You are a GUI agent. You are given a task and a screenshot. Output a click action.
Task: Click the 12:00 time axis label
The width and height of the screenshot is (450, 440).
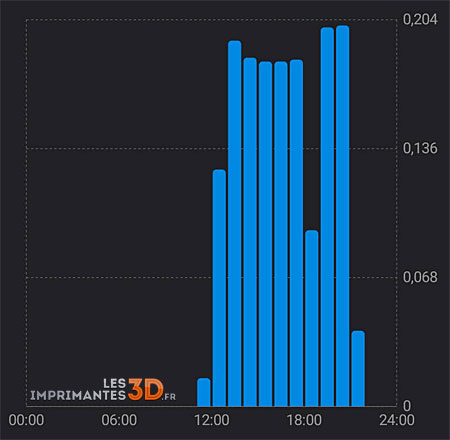tap(212, 420)
